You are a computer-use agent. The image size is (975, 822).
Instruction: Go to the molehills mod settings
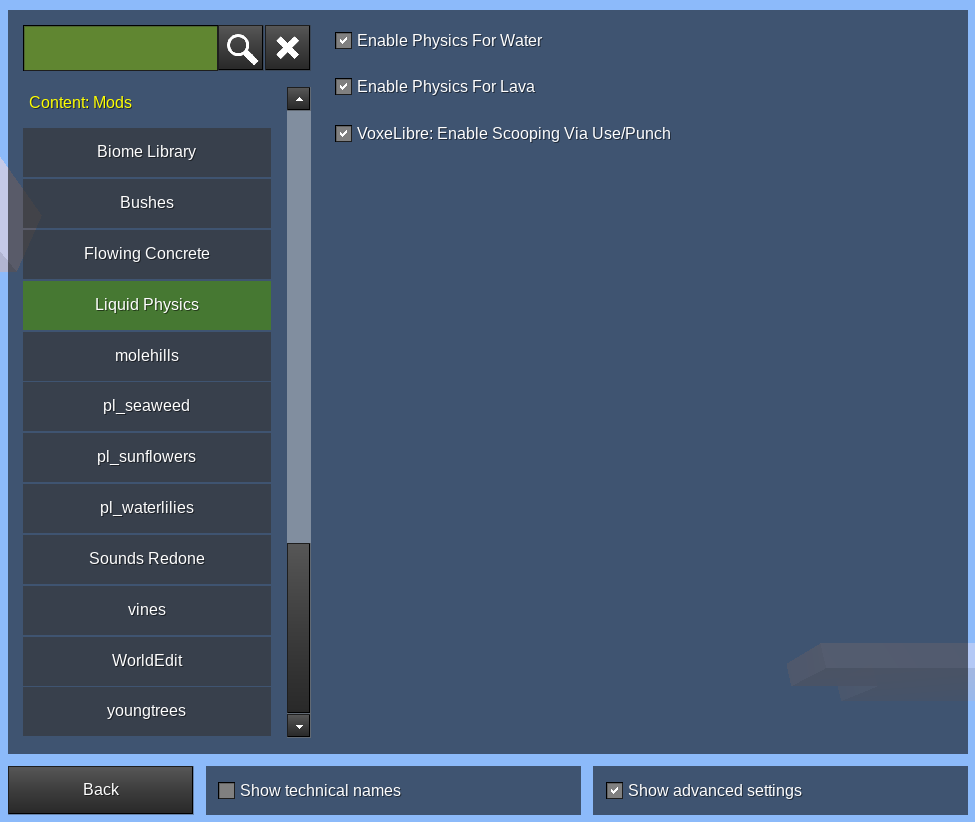pos(147,356)
